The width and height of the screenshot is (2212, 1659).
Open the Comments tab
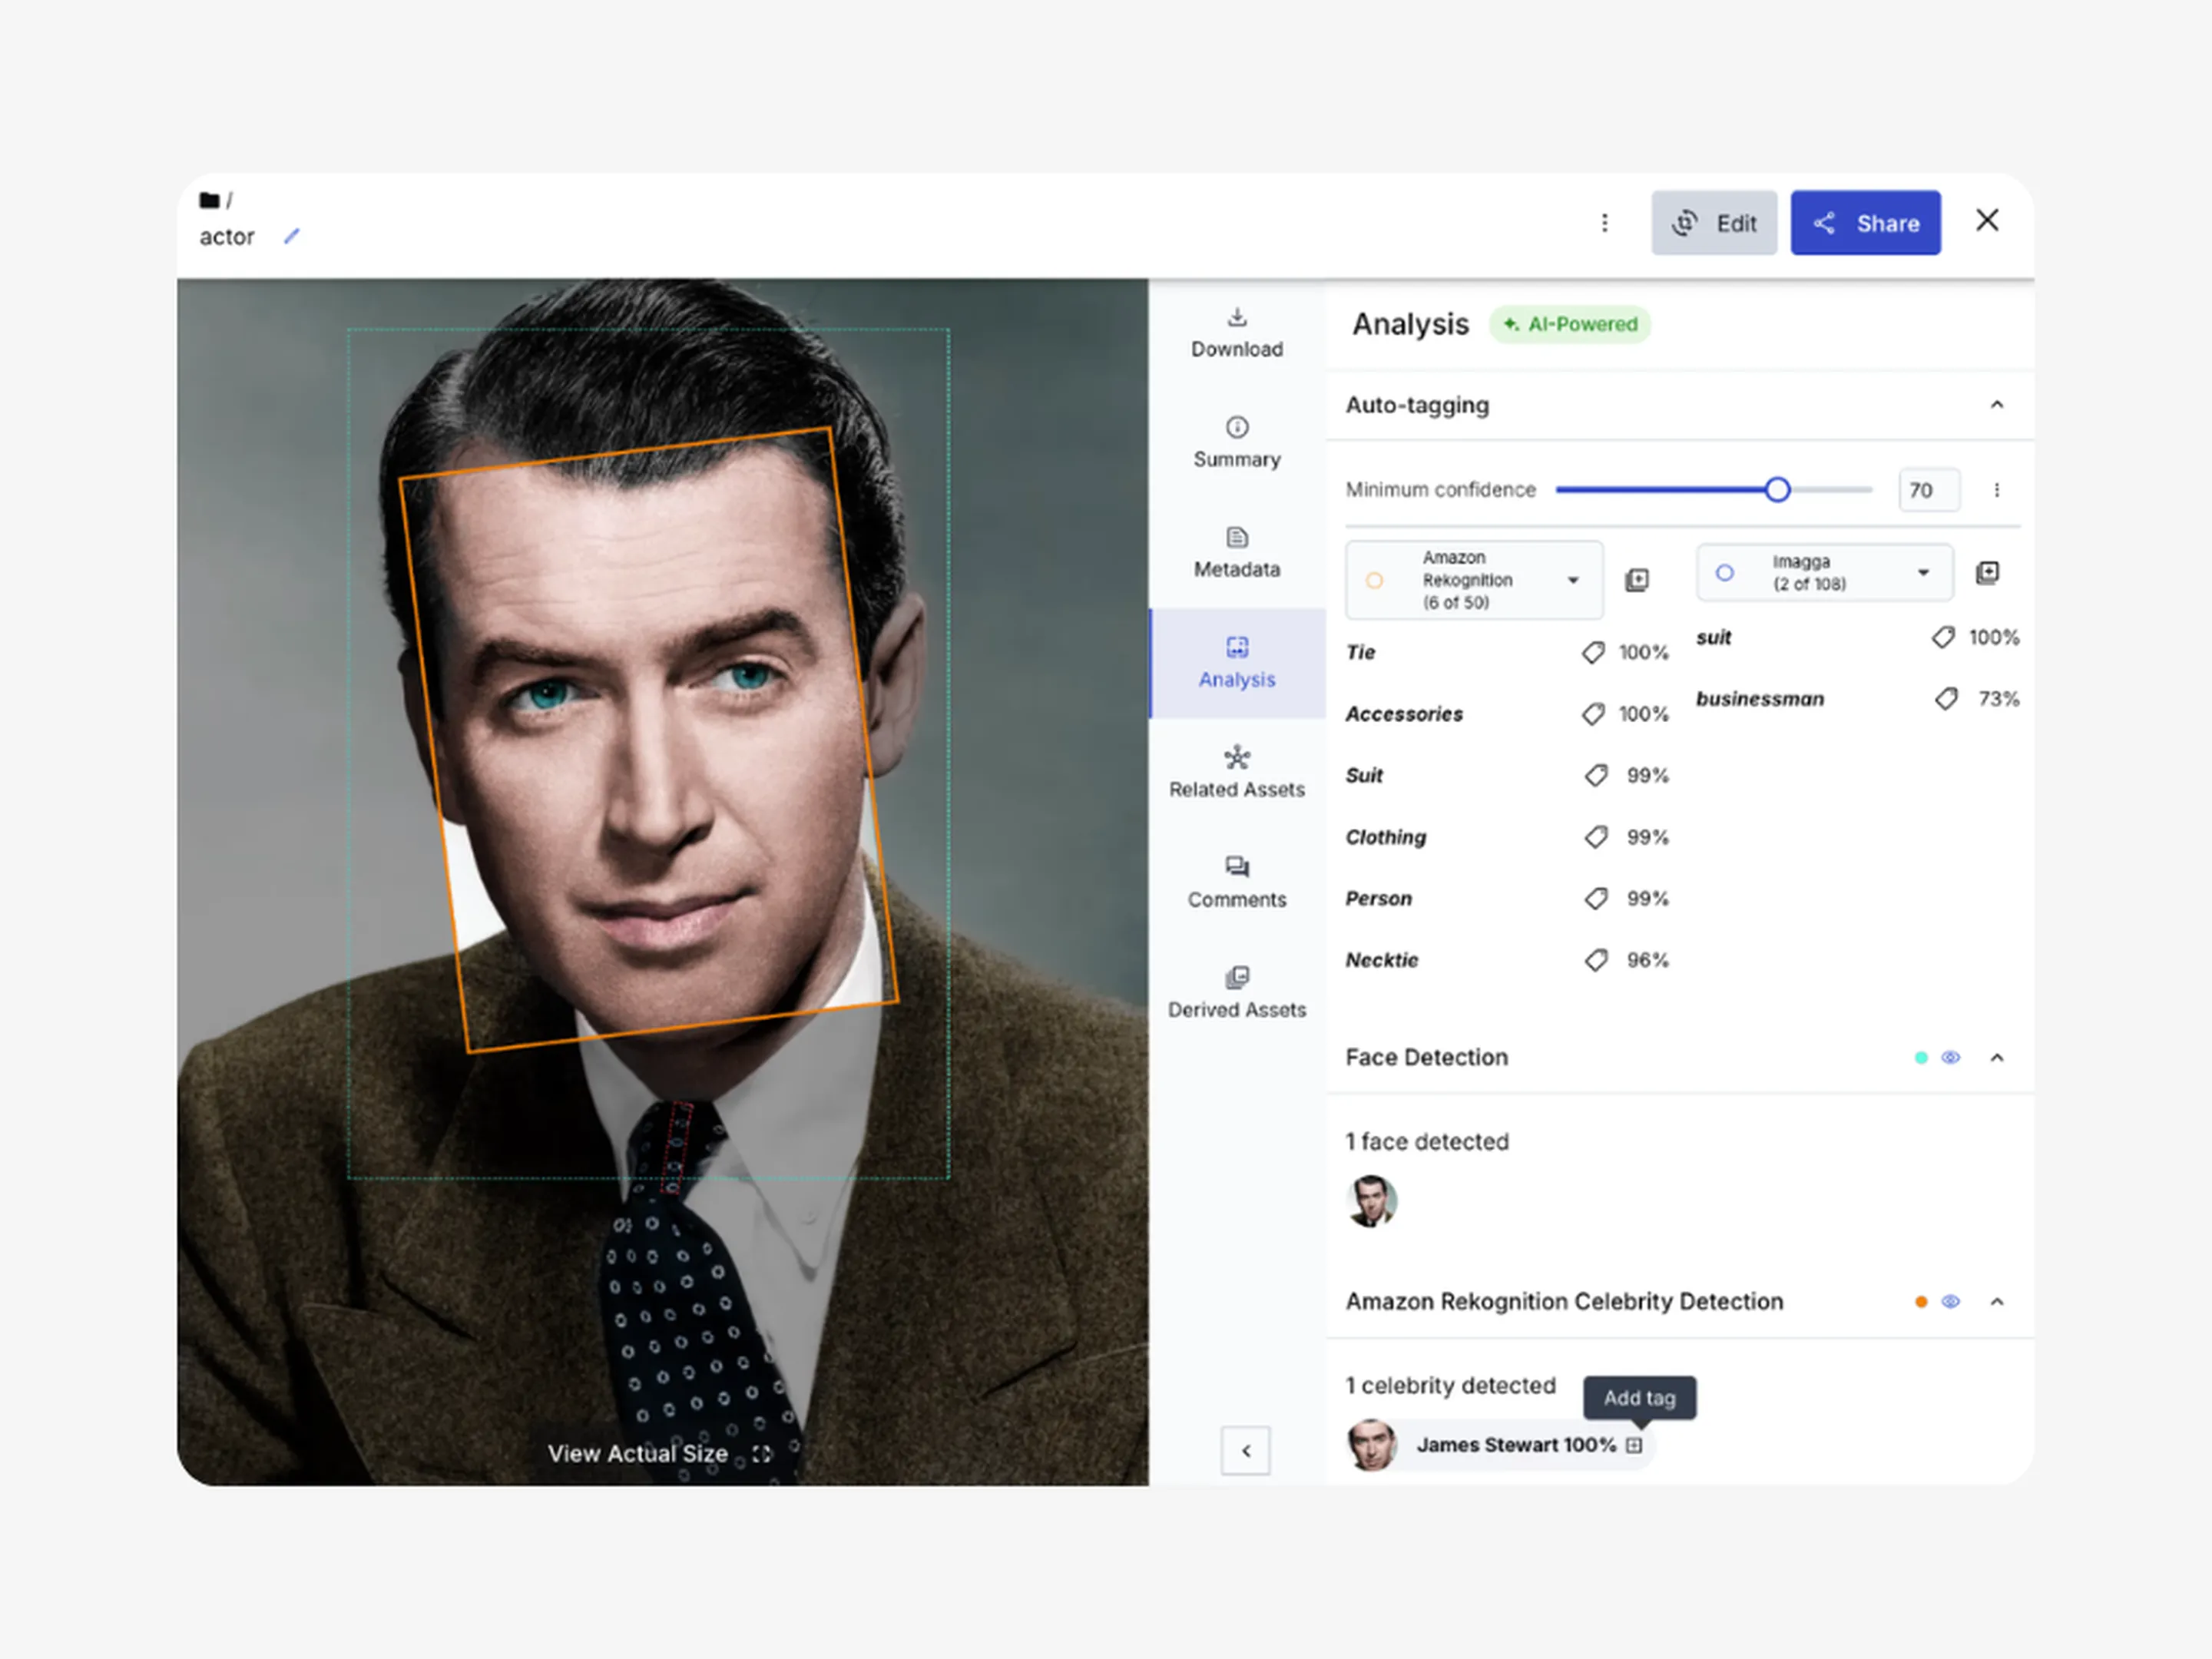(x=1237, y=883)
